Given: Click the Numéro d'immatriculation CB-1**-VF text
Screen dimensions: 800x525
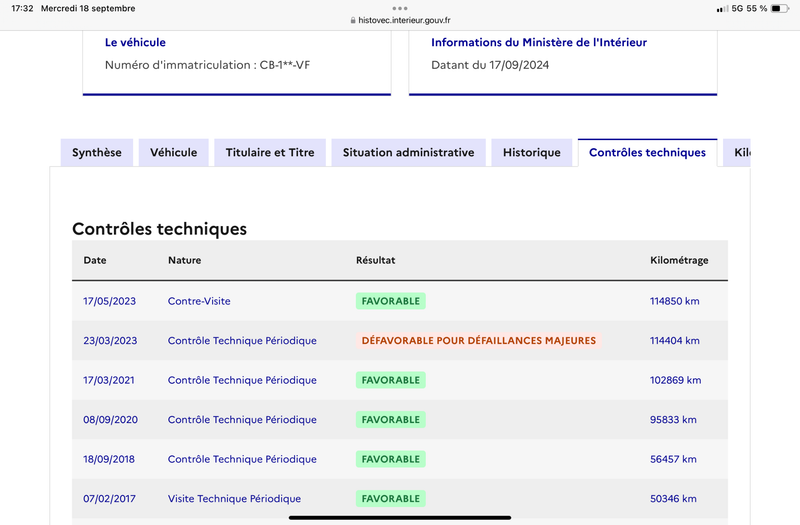Looking at the screenshot, I should (207, 65).
